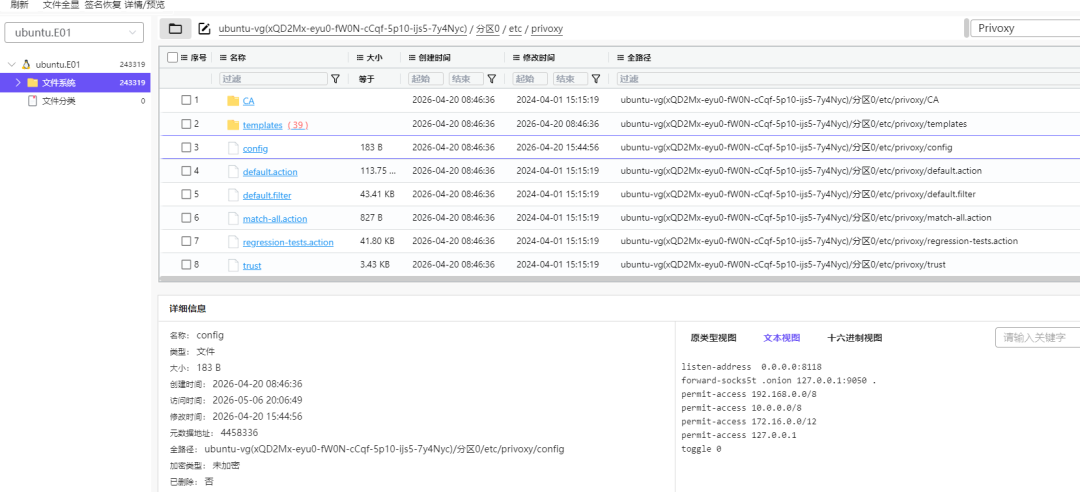Click the keyword search field in preview

coord(1037,338)
